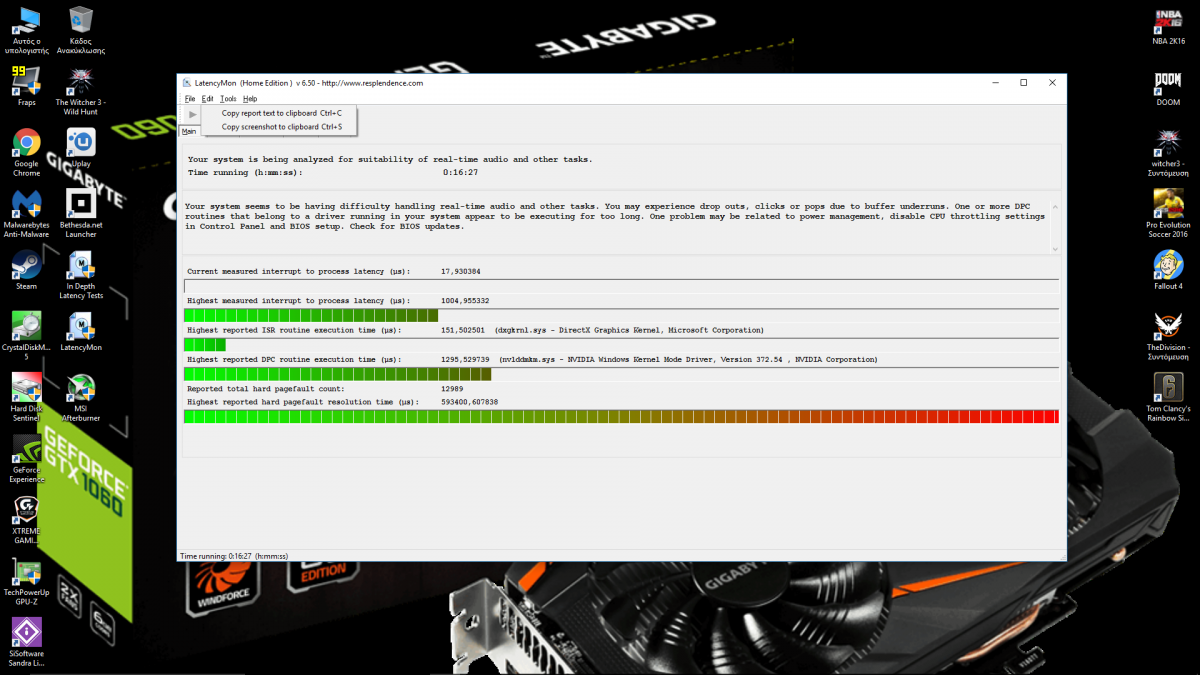
Task: Click the dxgkrnl.sys DirectX Graphics Kernel text
Action: (629, 330)
